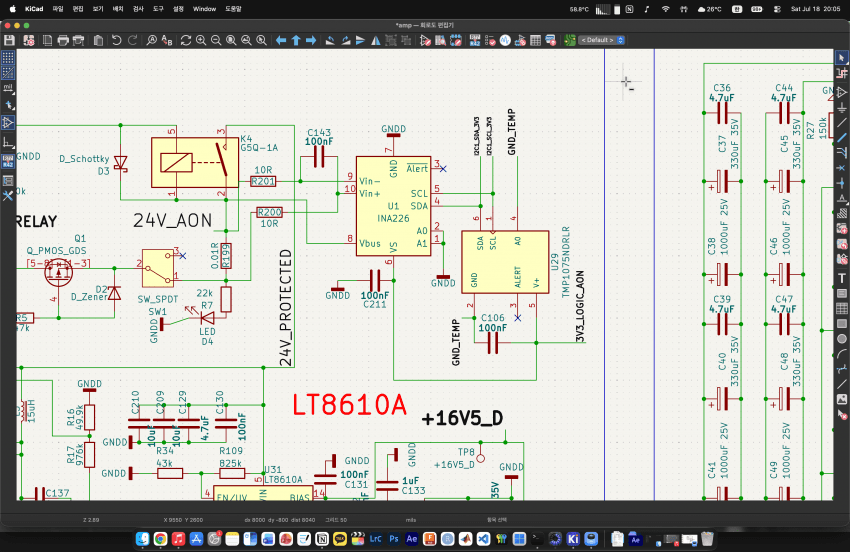The width and height of the screenshot is (850, 552).
Task: Open the 편집 (Edit) menu
Action: tap(78, 9)
